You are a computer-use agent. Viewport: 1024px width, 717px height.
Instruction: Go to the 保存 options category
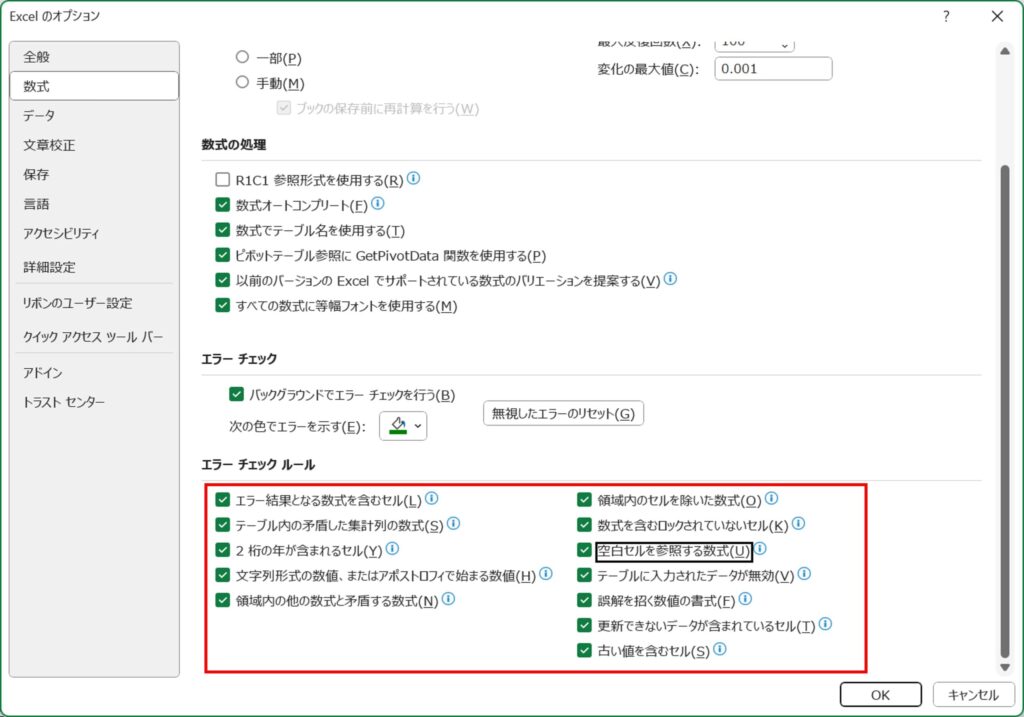[x=94, y=174]
